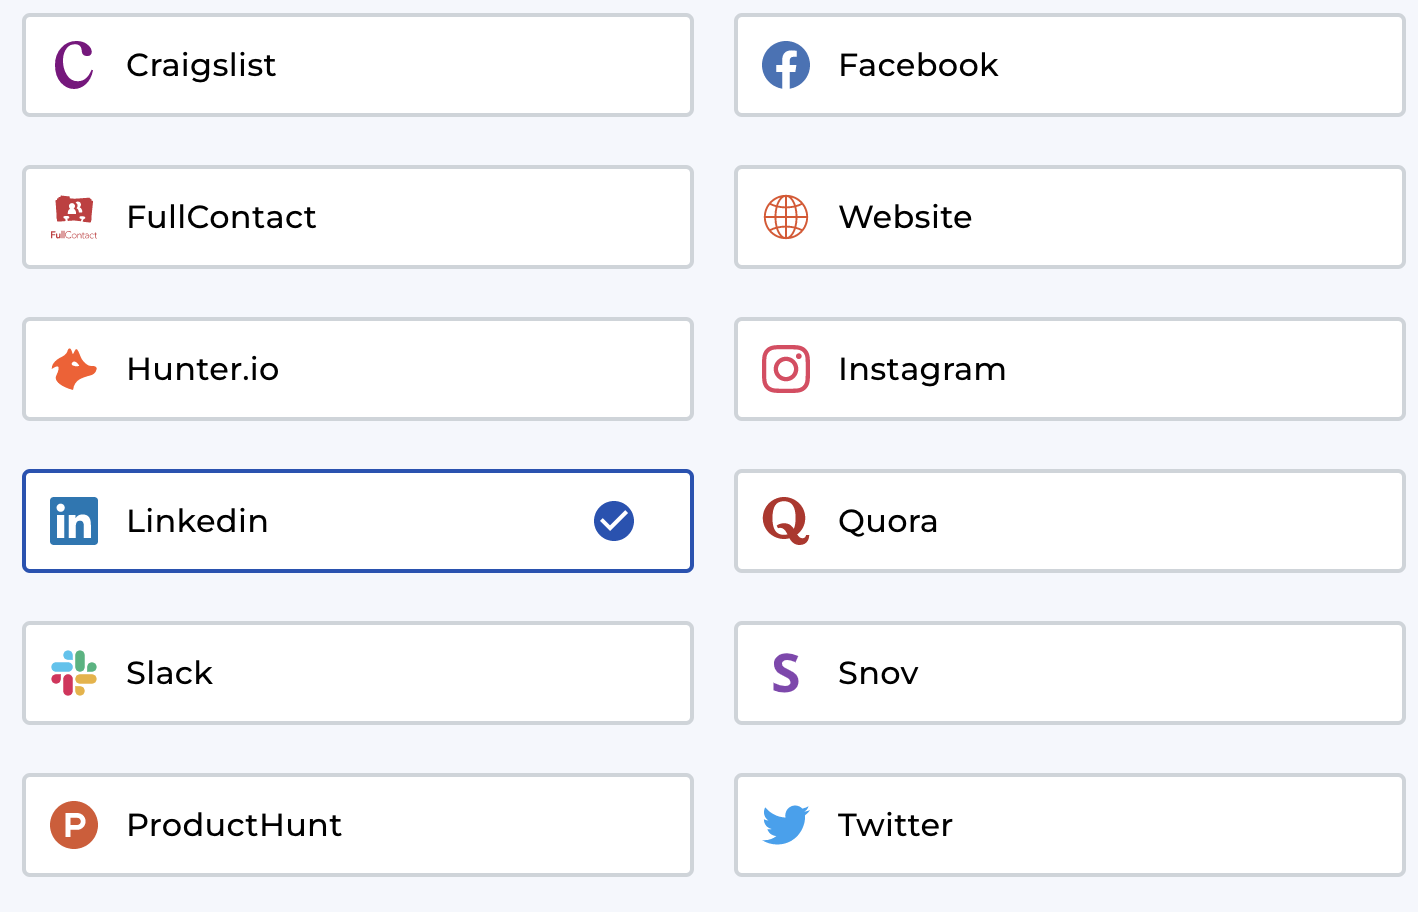Click the red Quora Q icon
1418x912 pixels.
tap(786, 521)
